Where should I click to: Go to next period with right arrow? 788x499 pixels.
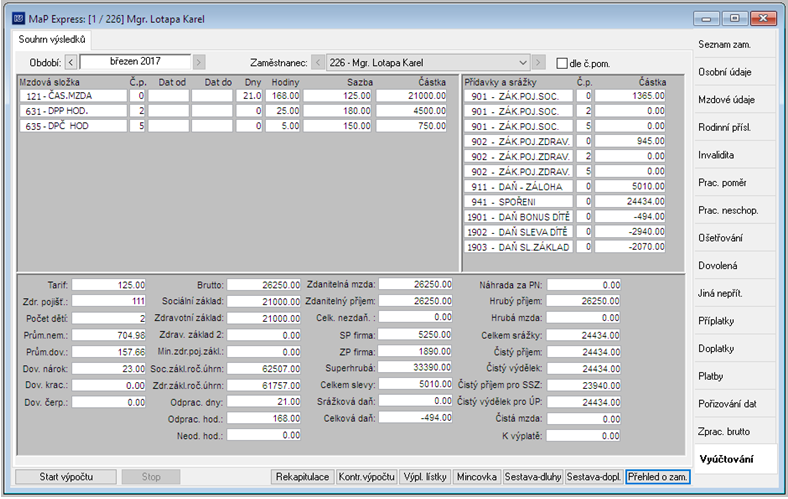pyautogui.click(x=199, y=62)
